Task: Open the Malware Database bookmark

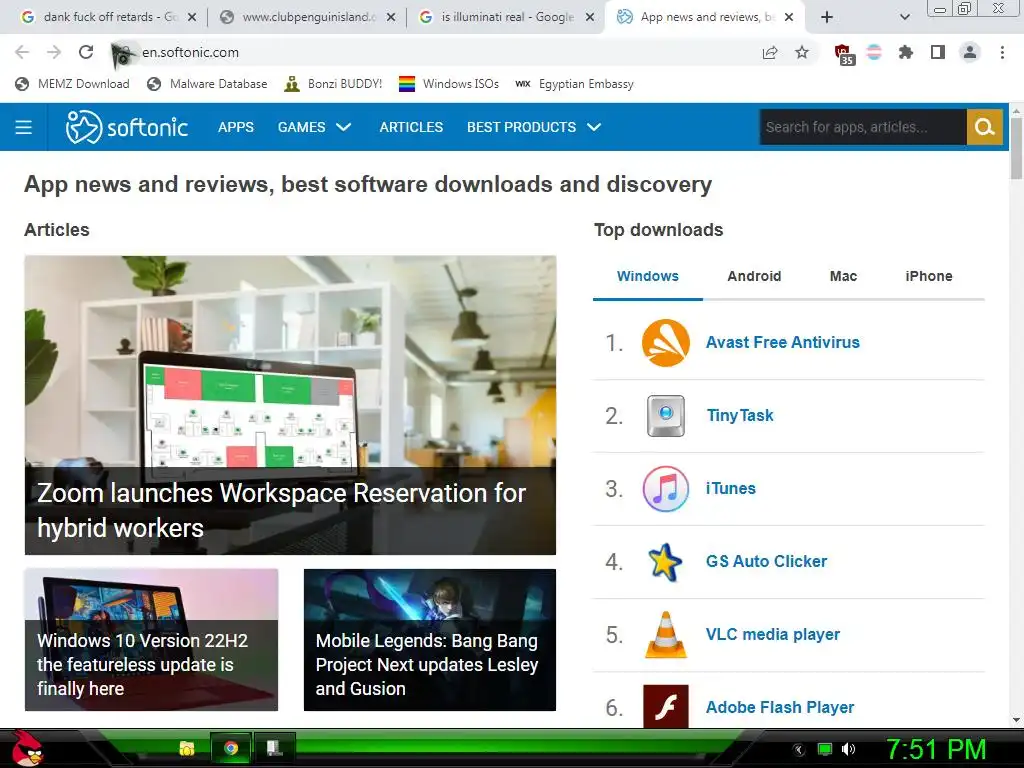Action: [x=208, y=84]
